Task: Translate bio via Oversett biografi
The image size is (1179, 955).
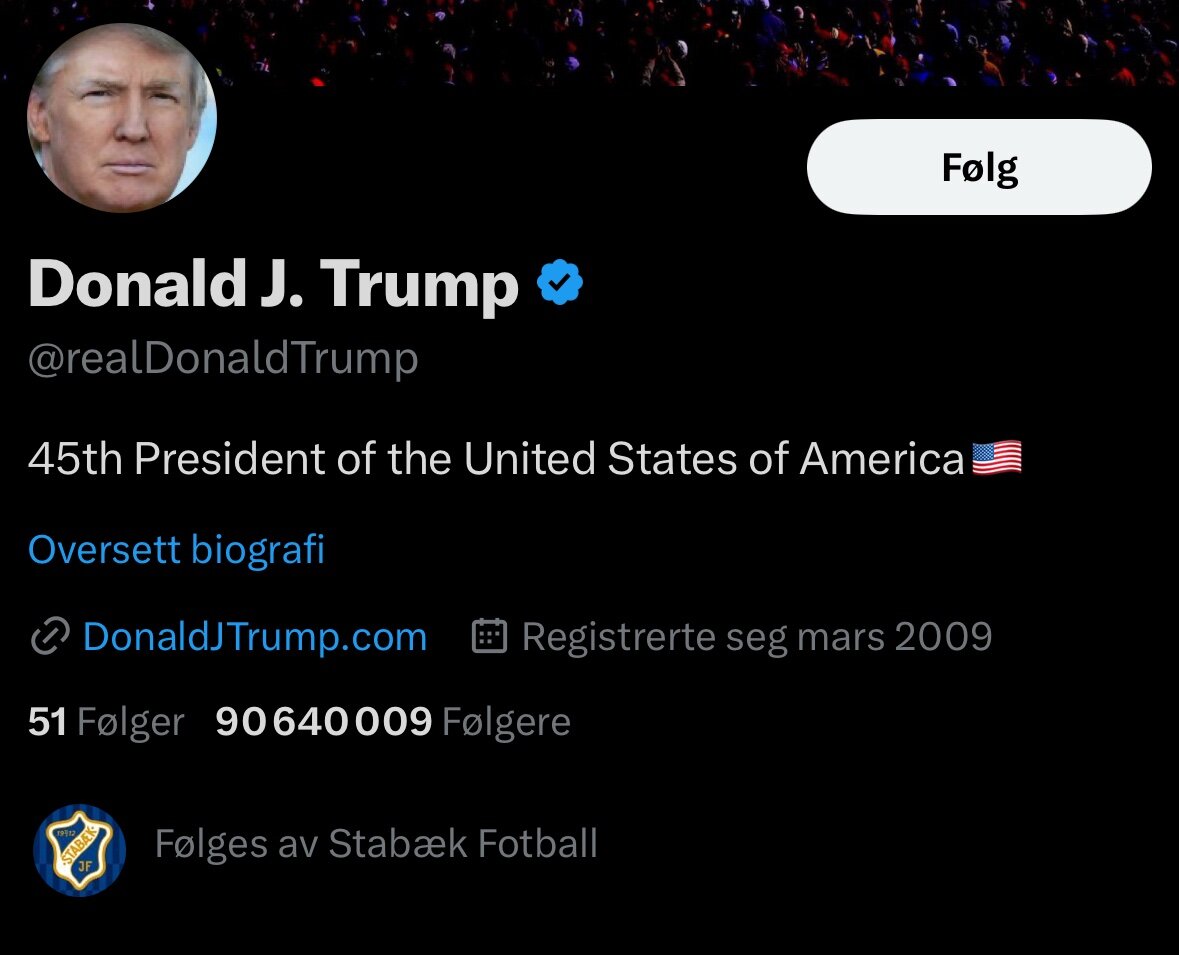Action: [x=176, y=549]
